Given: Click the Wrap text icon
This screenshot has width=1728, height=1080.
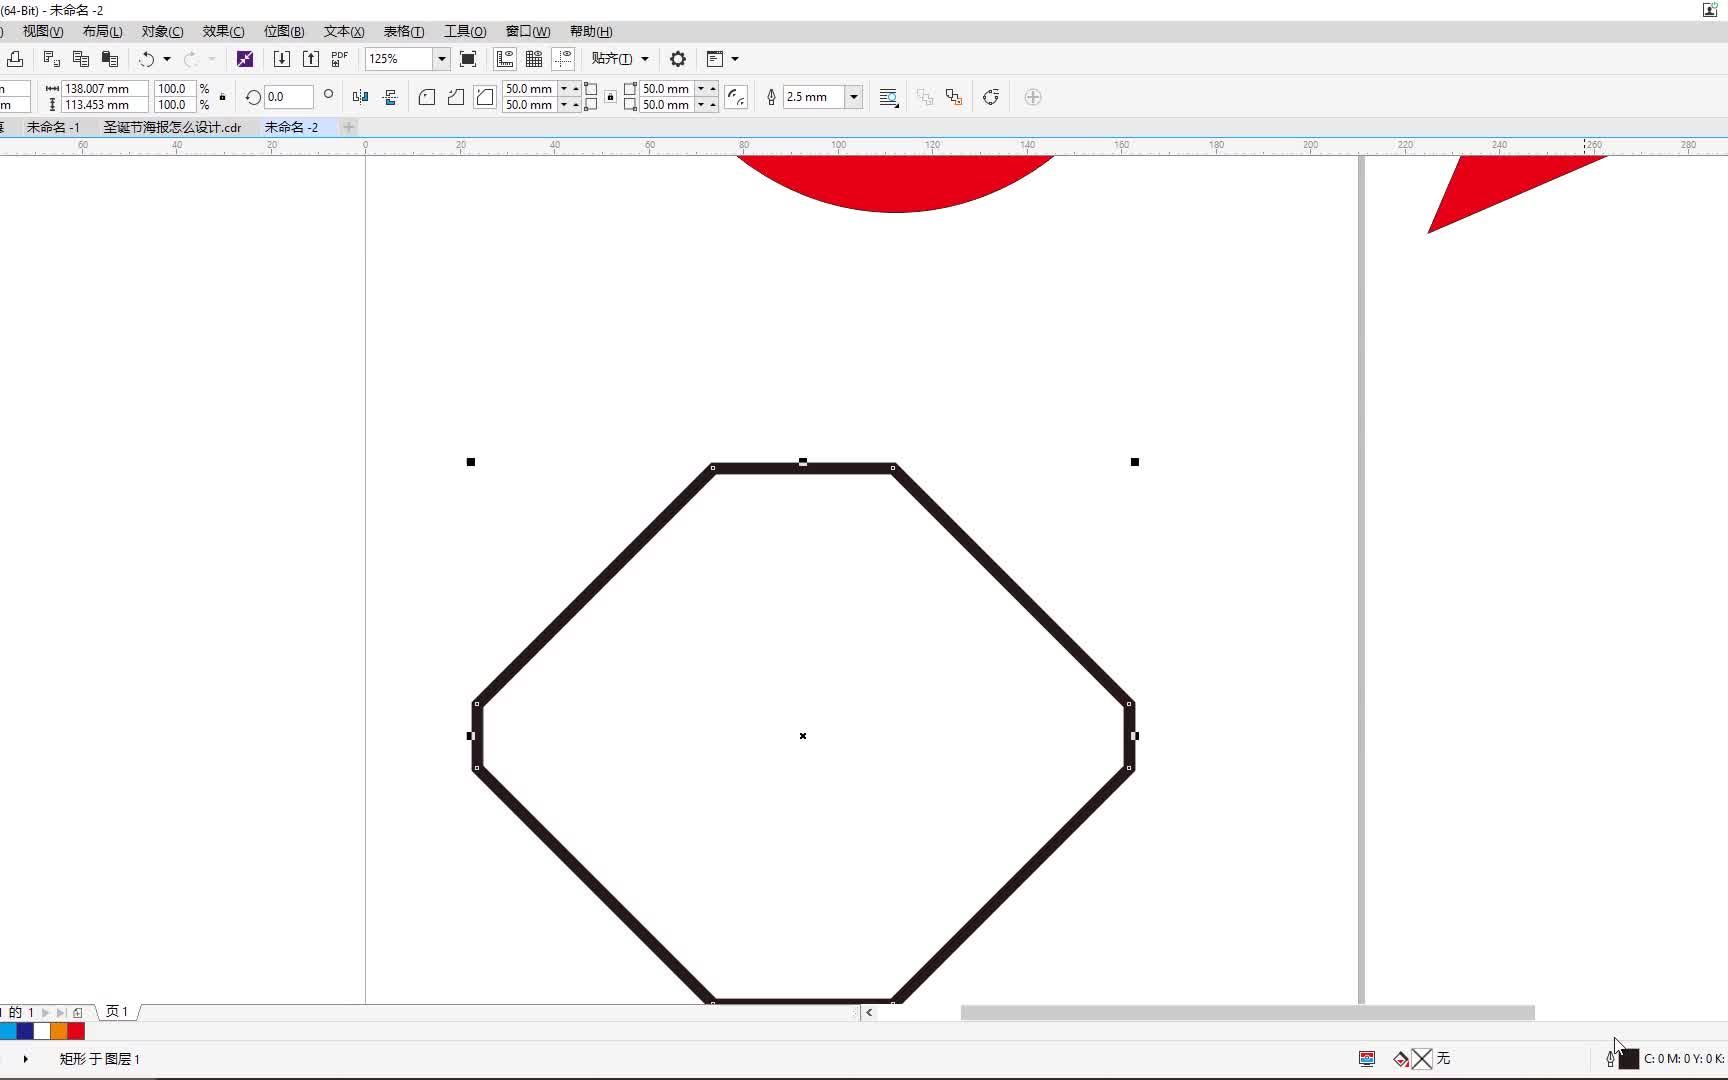Looking at the screenshot, I should click(888, 97).
